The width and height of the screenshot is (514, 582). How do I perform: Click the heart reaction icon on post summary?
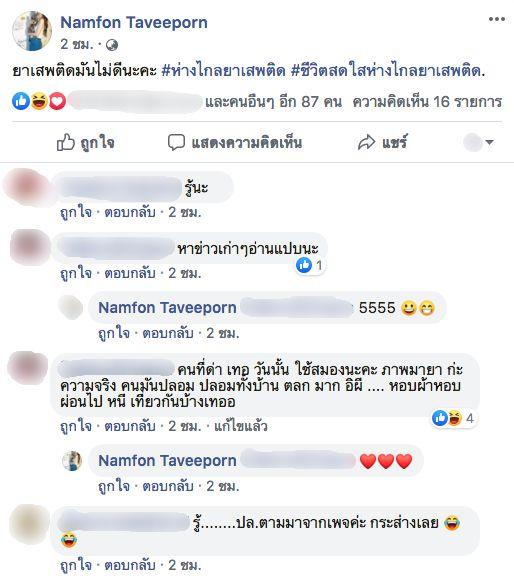[x=57, y=101]
